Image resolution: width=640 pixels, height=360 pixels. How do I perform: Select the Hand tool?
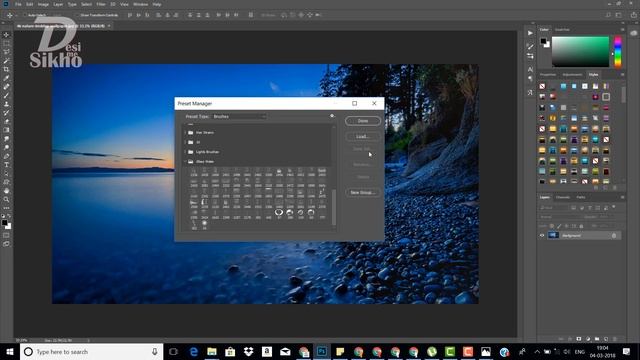coord(6,191)
